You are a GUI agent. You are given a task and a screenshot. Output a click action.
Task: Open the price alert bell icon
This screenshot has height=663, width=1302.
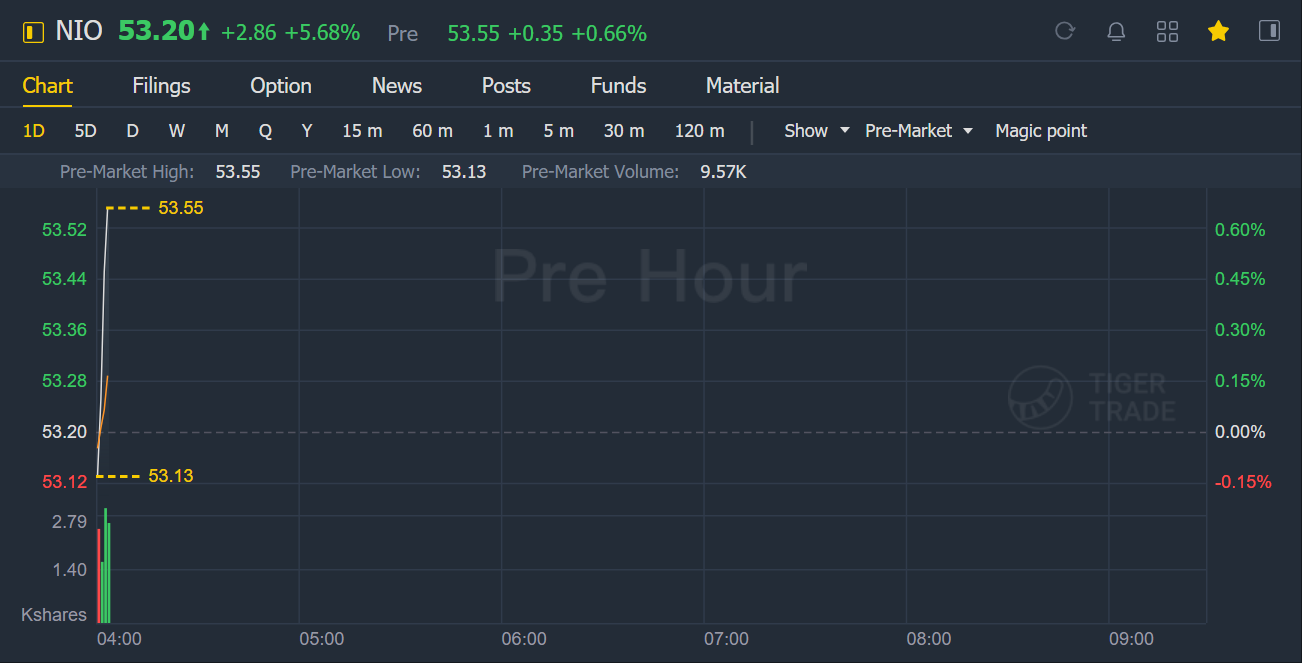(x=1116, y=32)
